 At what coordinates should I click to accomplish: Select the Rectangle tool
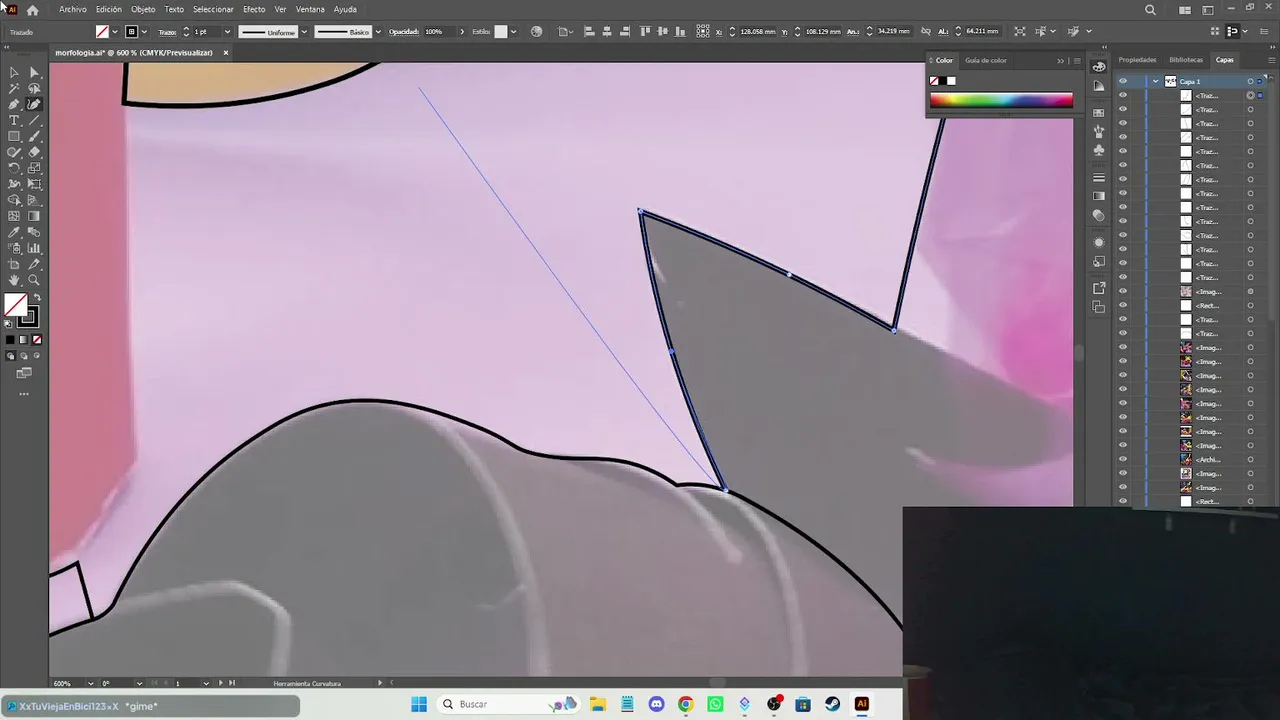(14, 136)
